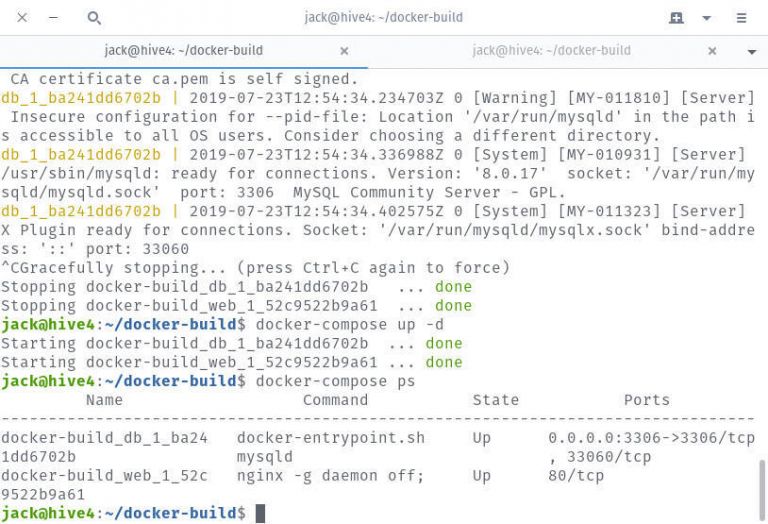Open the tab list dropdown arrow
The height and width of the screenshot is (524, 768).
tap(751, 51)
